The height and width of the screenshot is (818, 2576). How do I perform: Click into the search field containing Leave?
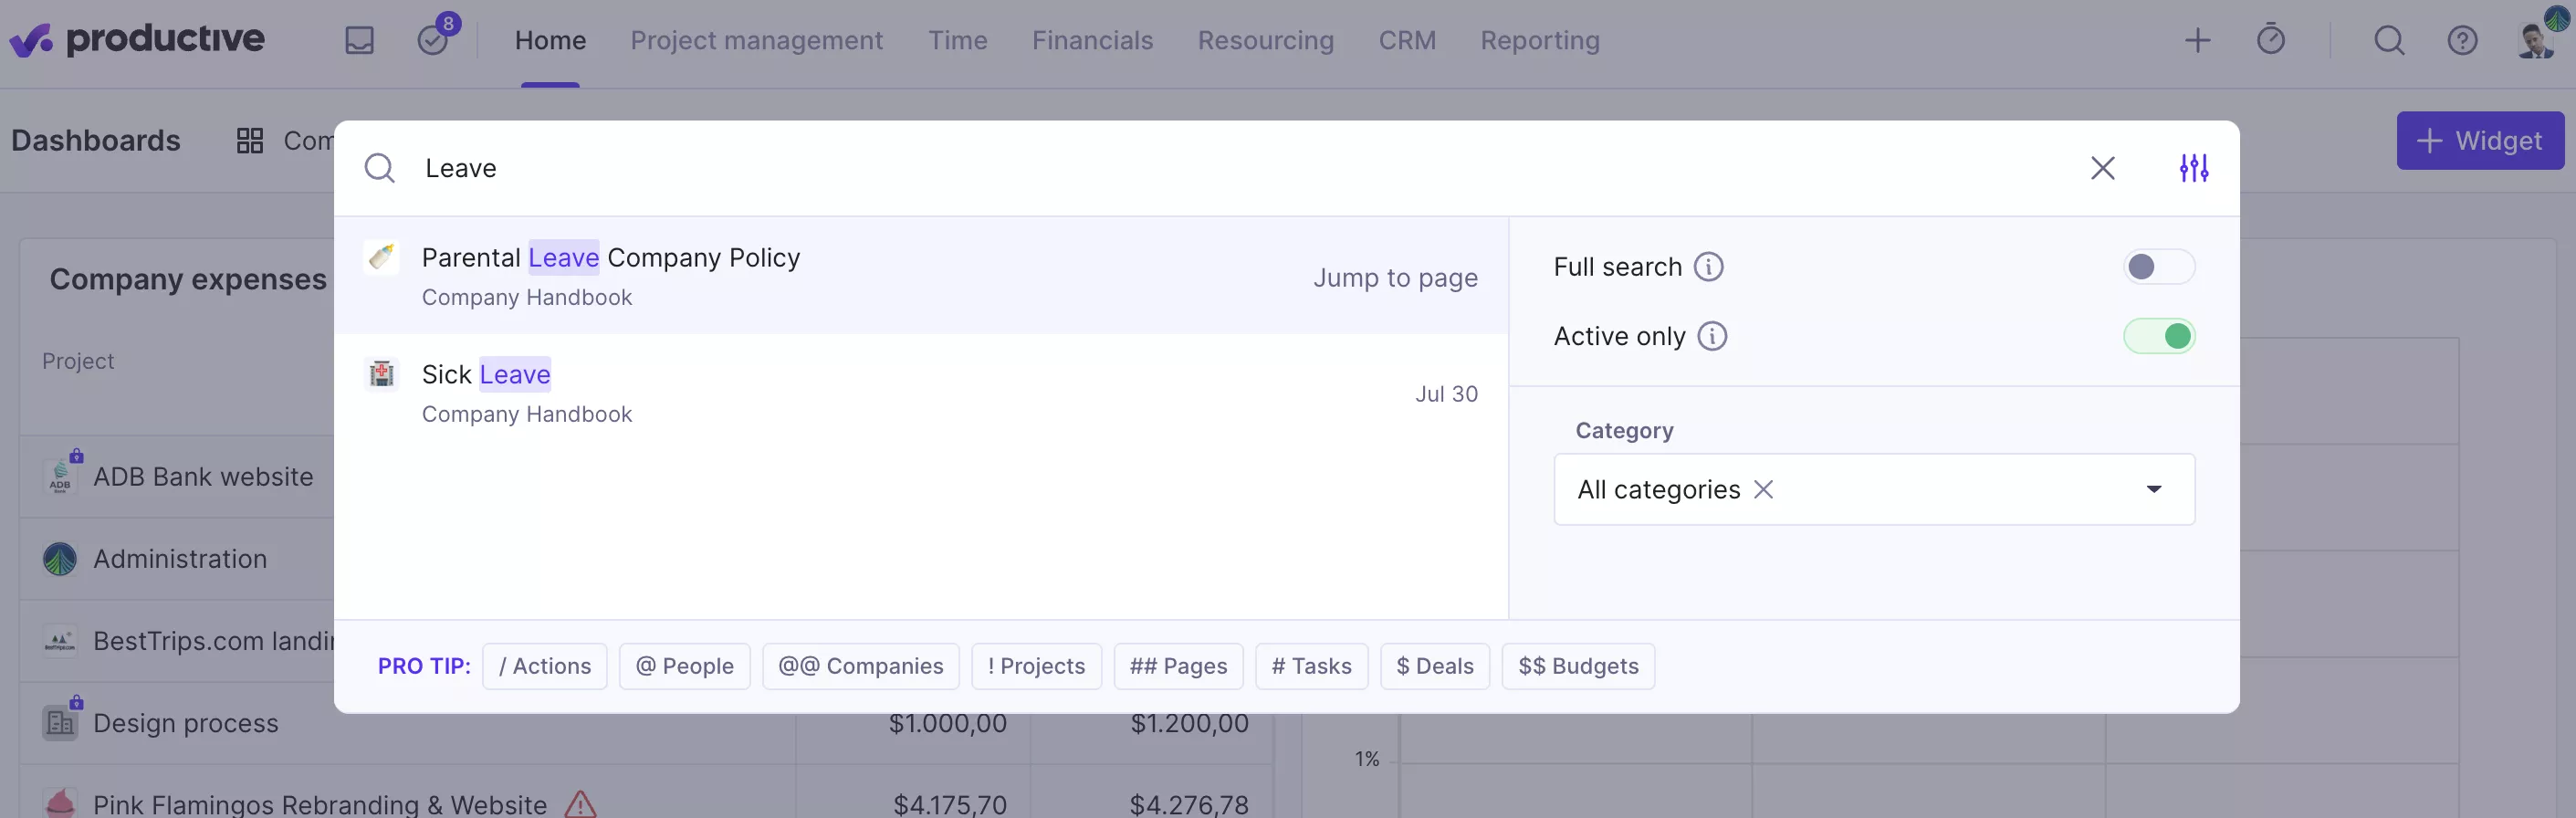click(x=1240, y=168)
